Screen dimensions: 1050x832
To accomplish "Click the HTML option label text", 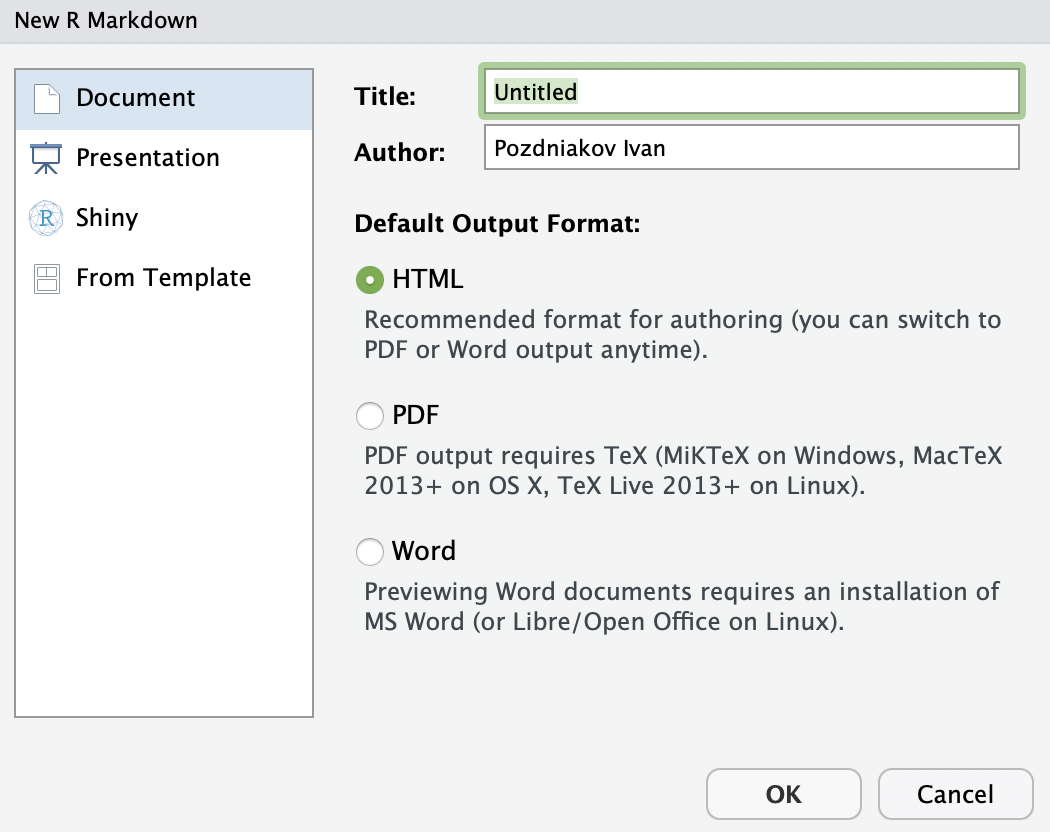I will (428, 281).
